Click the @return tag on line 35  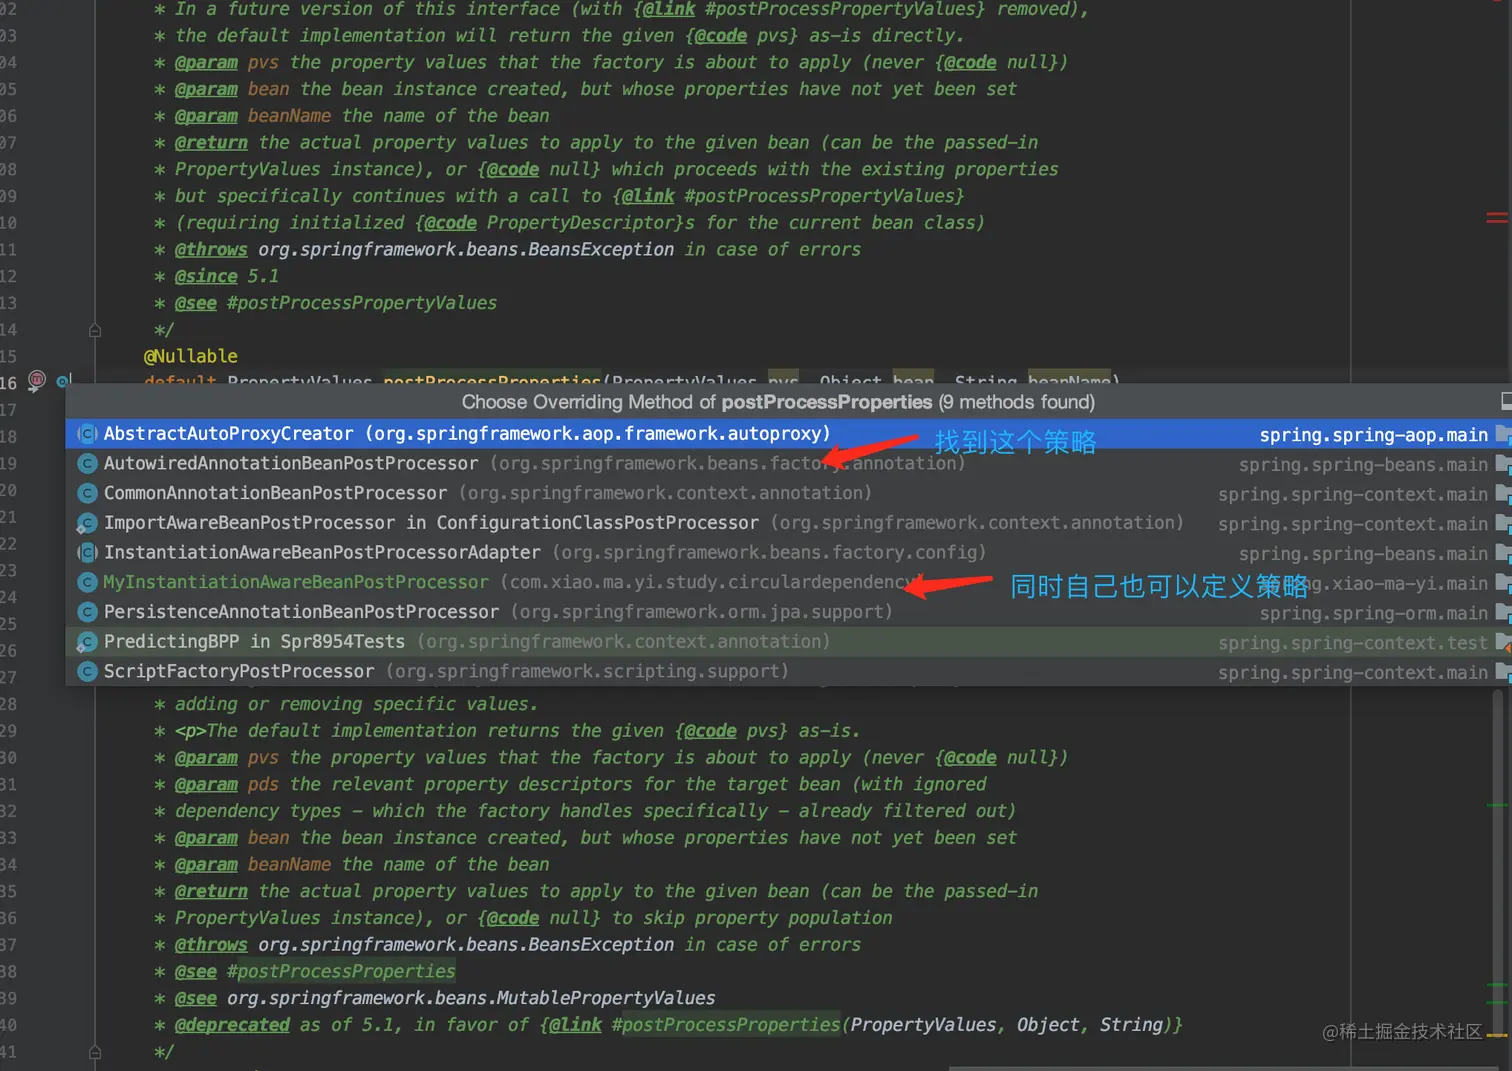(x=211, y=891)
